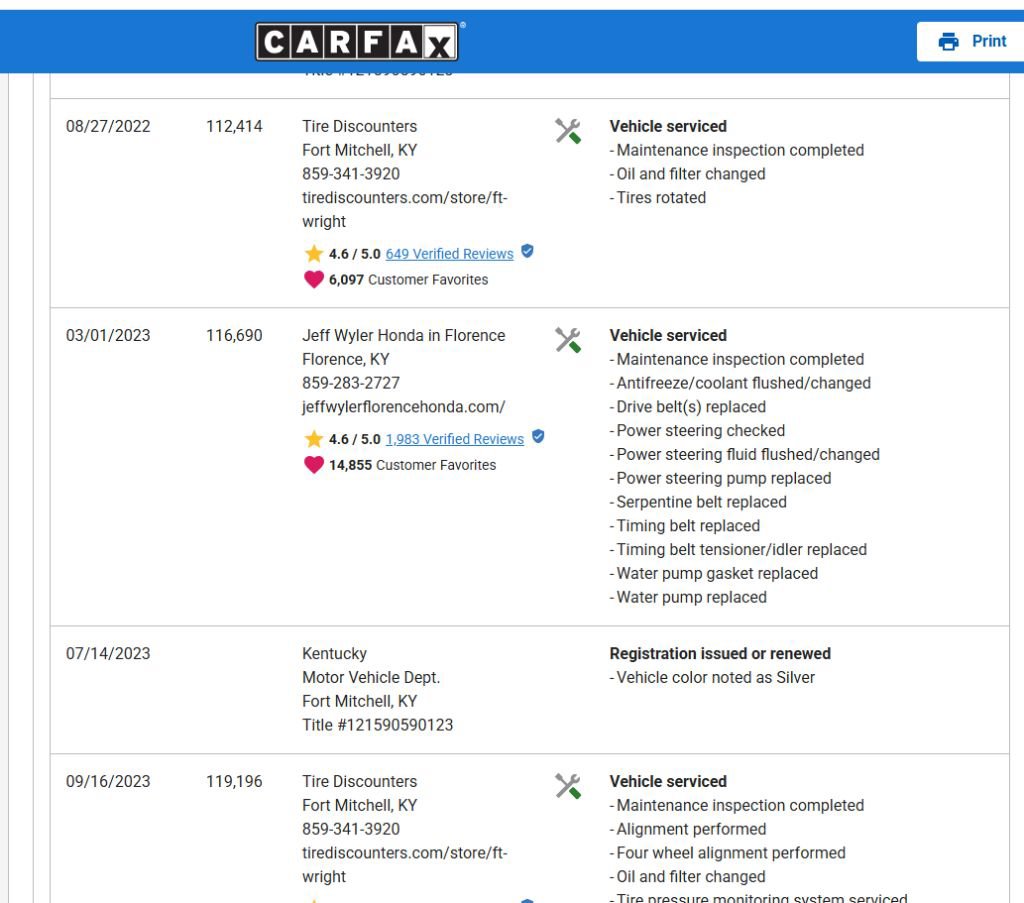Select date 03/01/2023
The height and width of the screenshot is (903, 1024).
pyautogui.click(x=108, y=336)
